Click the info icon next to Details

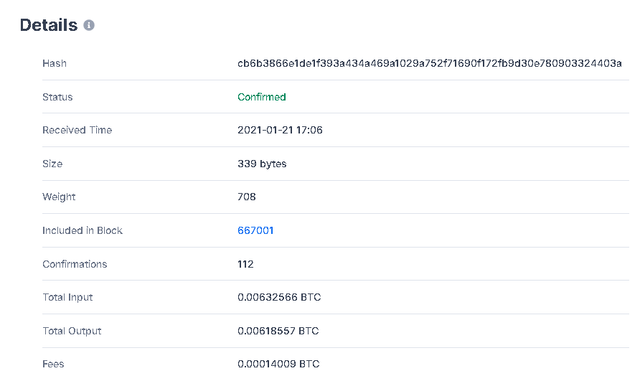click(x=89, y=25)
